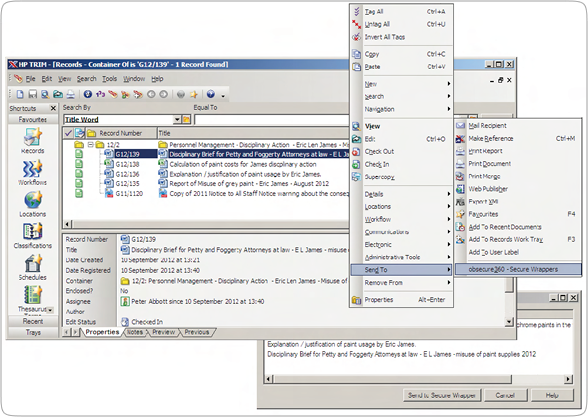588x417 pixels.
Task: Toggle tag marker for the 12/2 folder row
Action: 79,144
